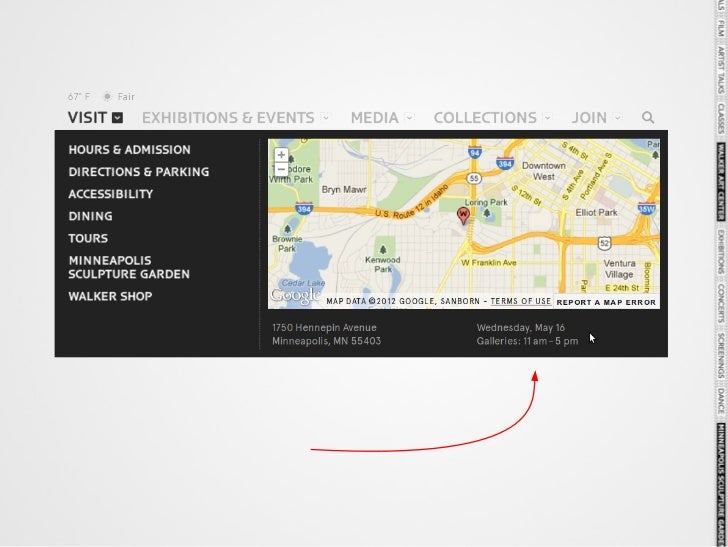Screen dimensions: 728x547
Task: Go to Minneapolis Sculpture Garden
Action: pos(129,267)
